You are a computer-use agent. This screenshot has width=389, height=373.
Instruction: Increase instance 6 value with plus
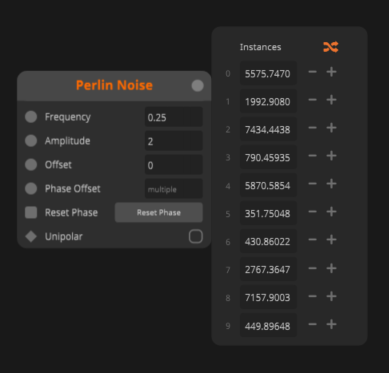[x=331, y=240]
